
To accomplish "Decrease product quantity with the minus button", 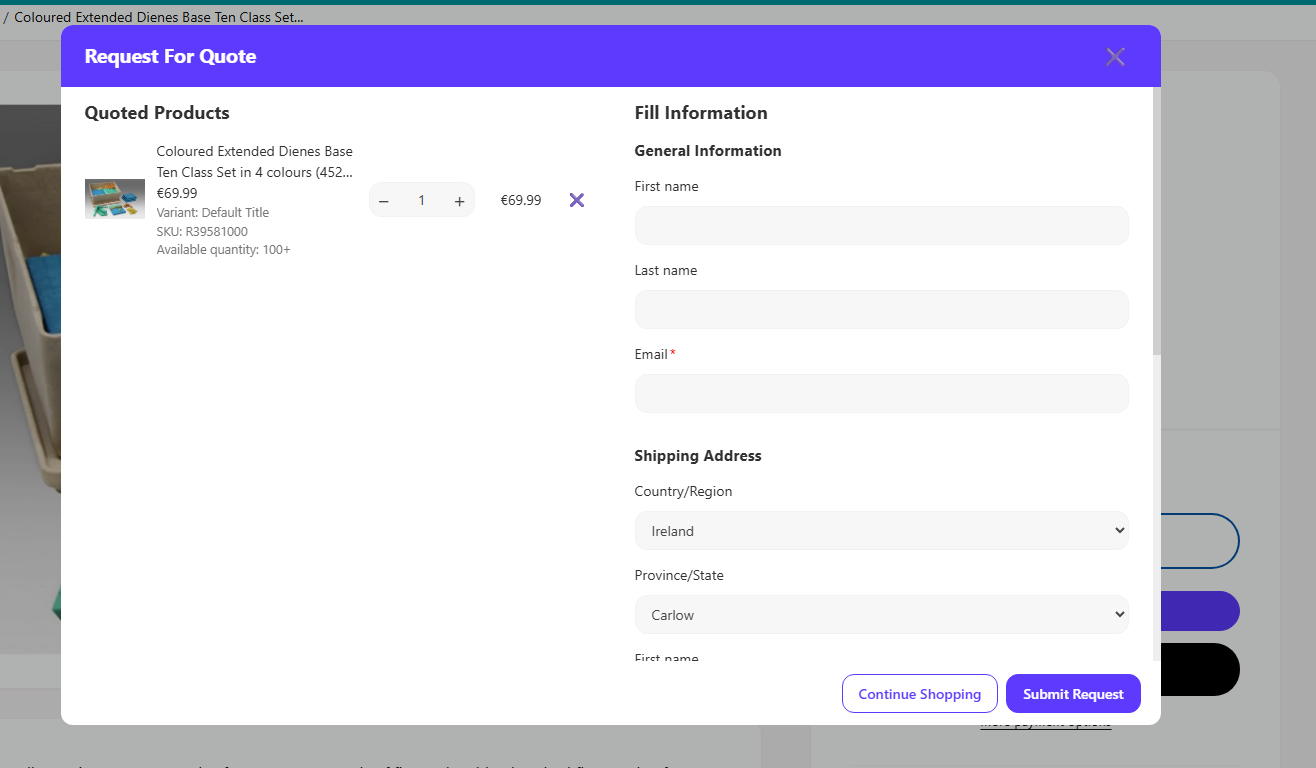I will 384,201.
